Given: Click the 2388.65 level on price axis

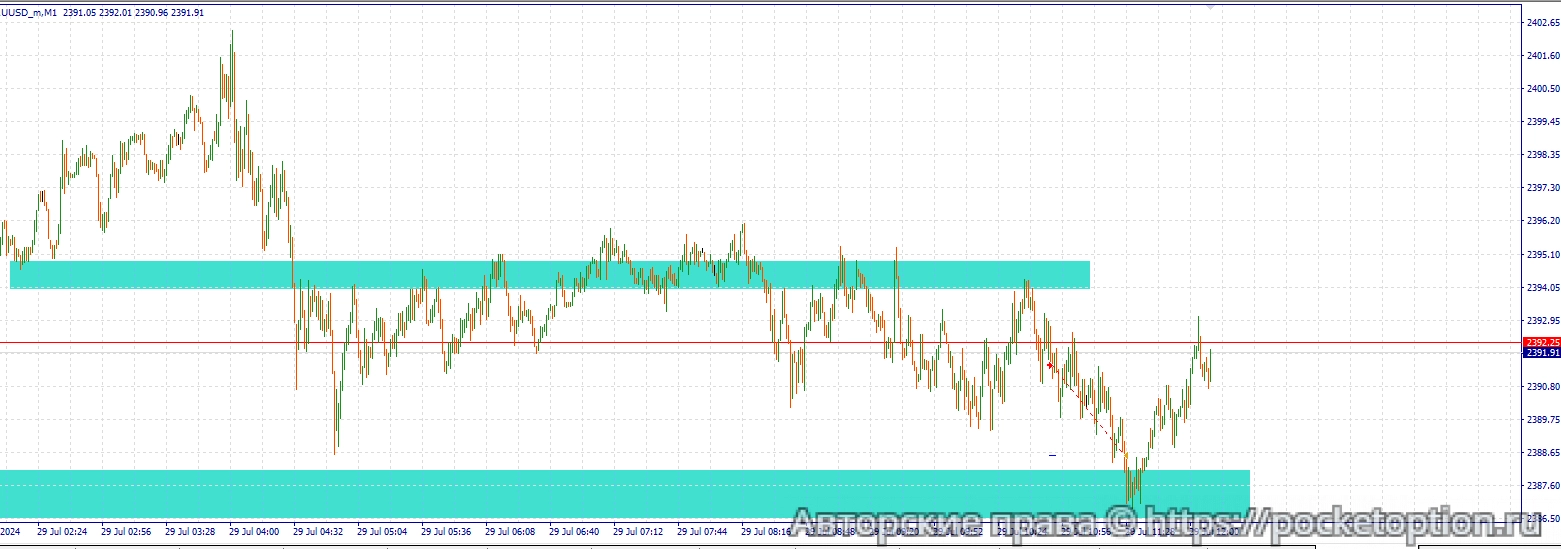Looking at the screenshot, I should [1540, 452].
